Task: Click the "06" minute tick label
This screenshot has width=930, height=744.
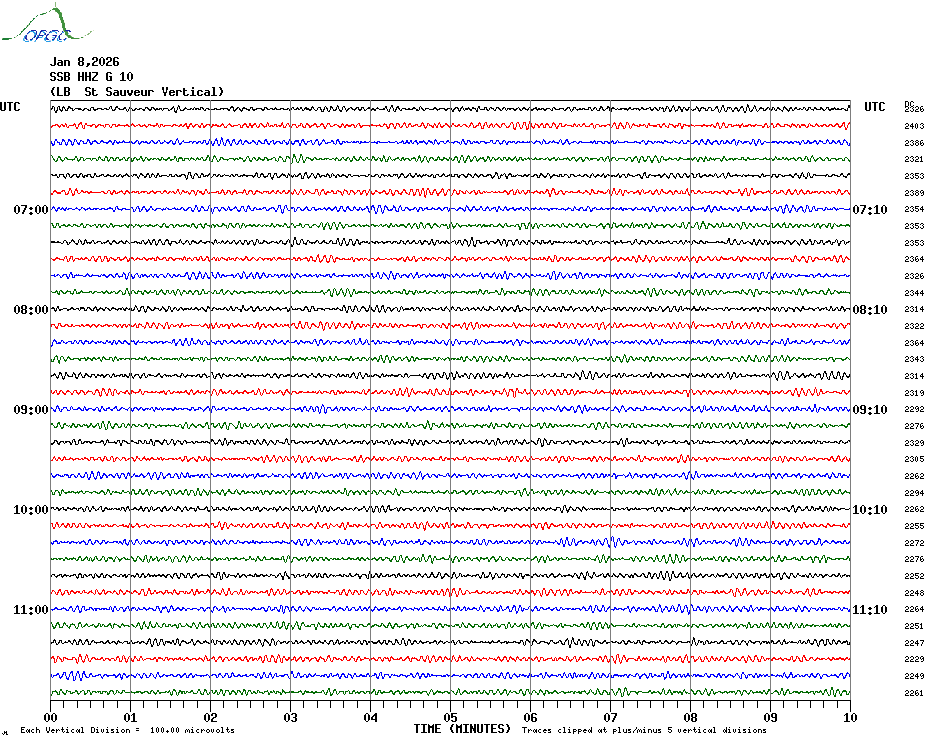Action: click(x=530, y=718)
